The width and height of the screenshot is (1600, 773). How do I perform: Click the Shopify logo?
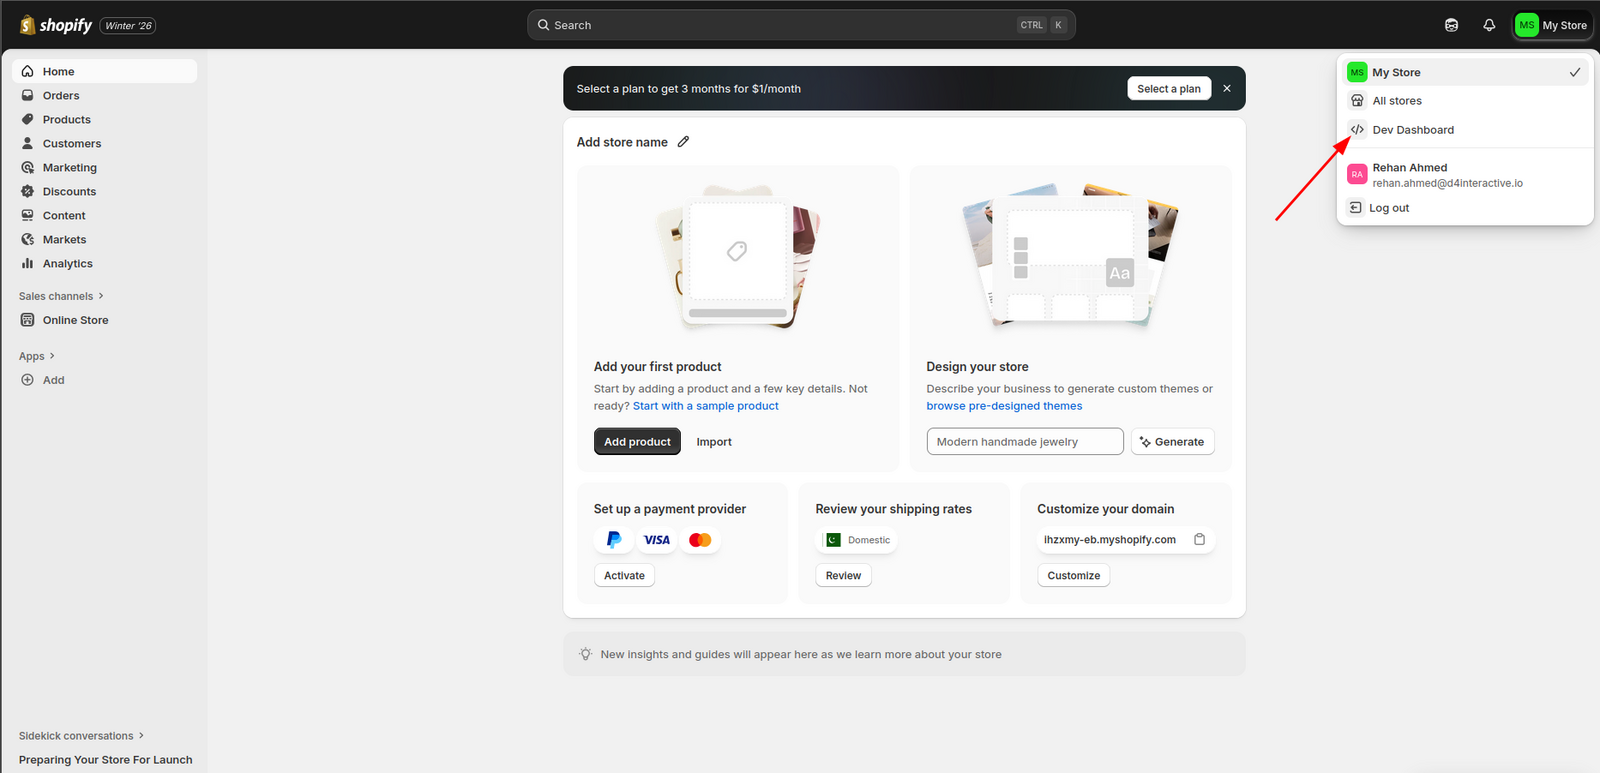click(x=57, y=25)
